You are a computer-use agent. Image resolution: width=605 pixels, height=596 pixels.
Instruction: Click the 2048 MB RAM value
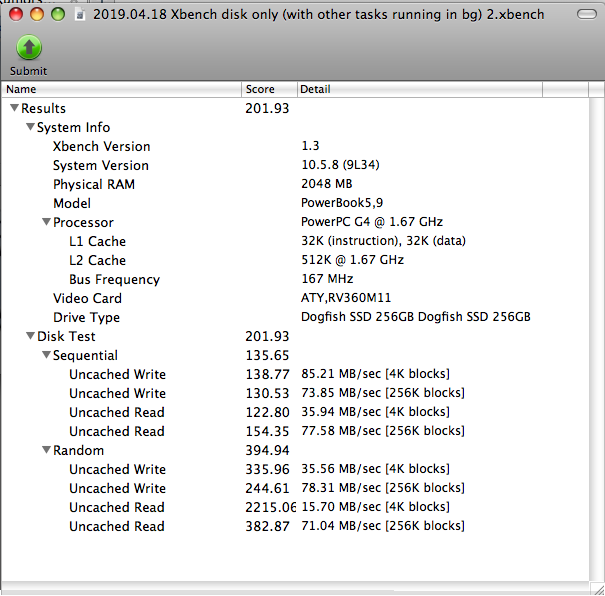pos(326,184)
